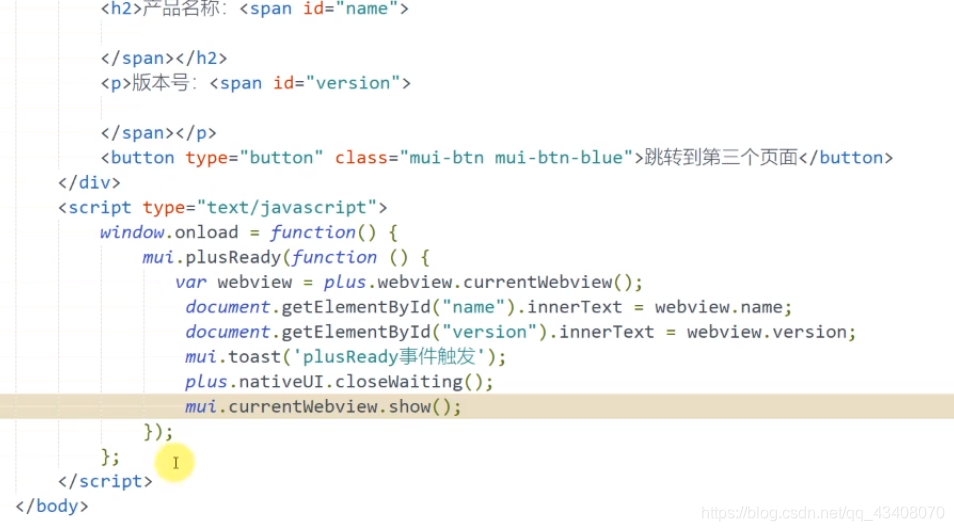The width and height of the screenshot is (954, 531).
Task: Click the span id="name" opening tag
Action: pos(324,9)
